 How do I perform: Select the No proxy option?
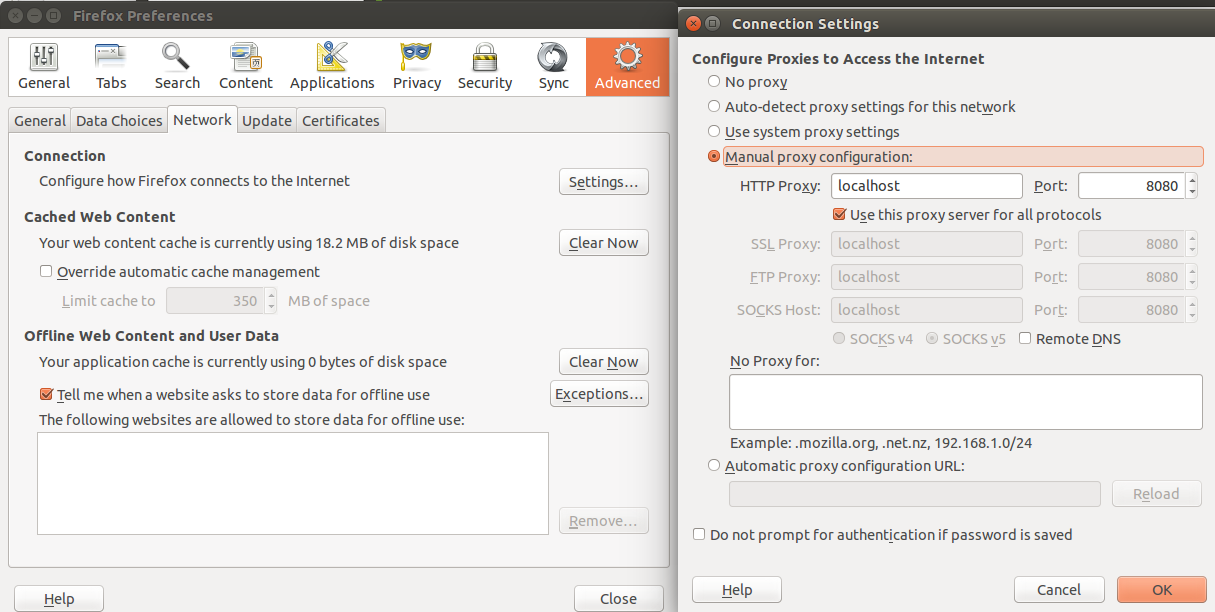click(714, 81)
